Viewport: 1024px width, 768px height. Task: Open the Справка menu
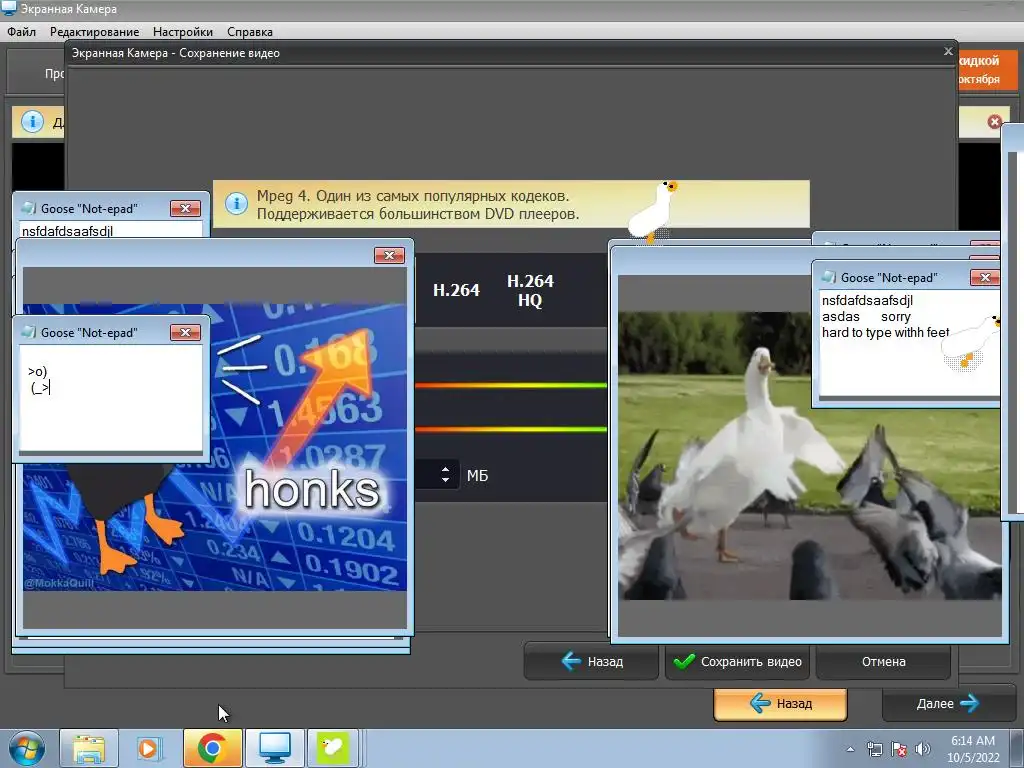point(250,31)
